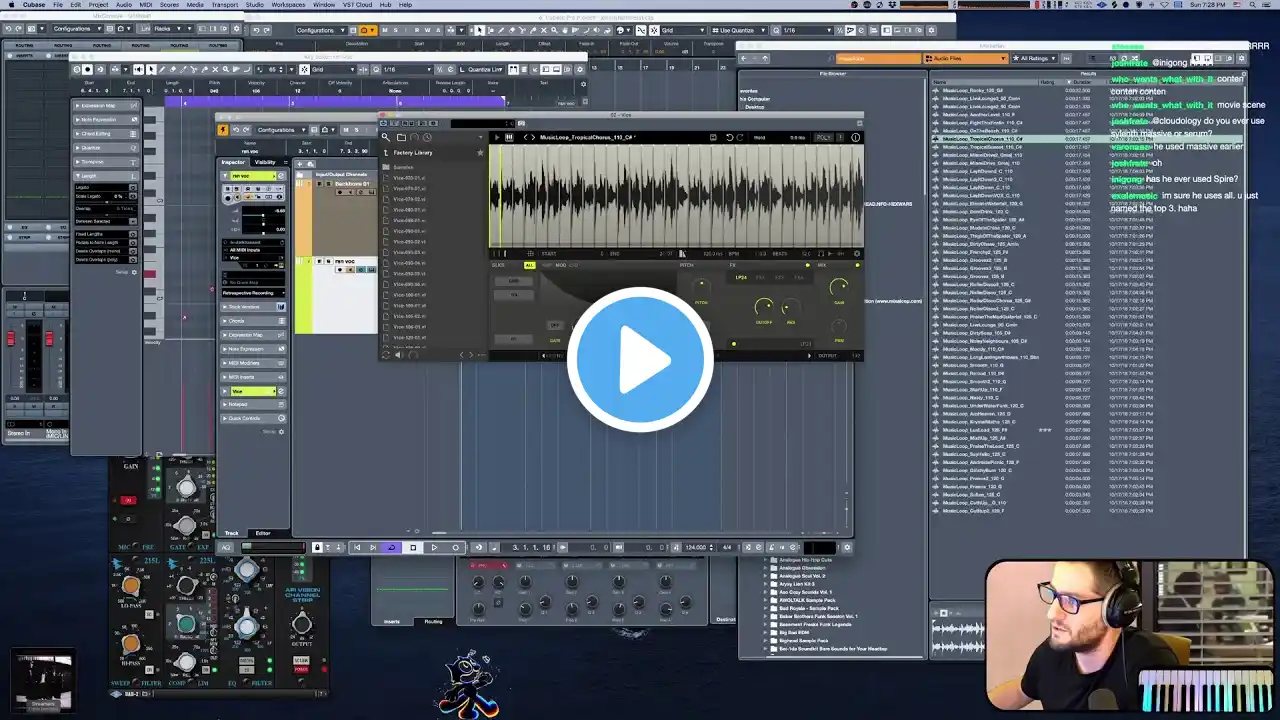Click the sample preview play arrow in Vice
The image size is (1280, 720).
497,137
